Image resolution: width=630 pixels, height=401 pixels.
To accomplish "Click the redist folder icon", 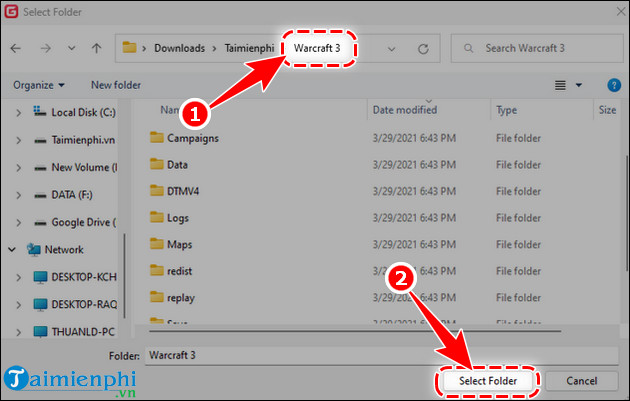I will 157,270.
